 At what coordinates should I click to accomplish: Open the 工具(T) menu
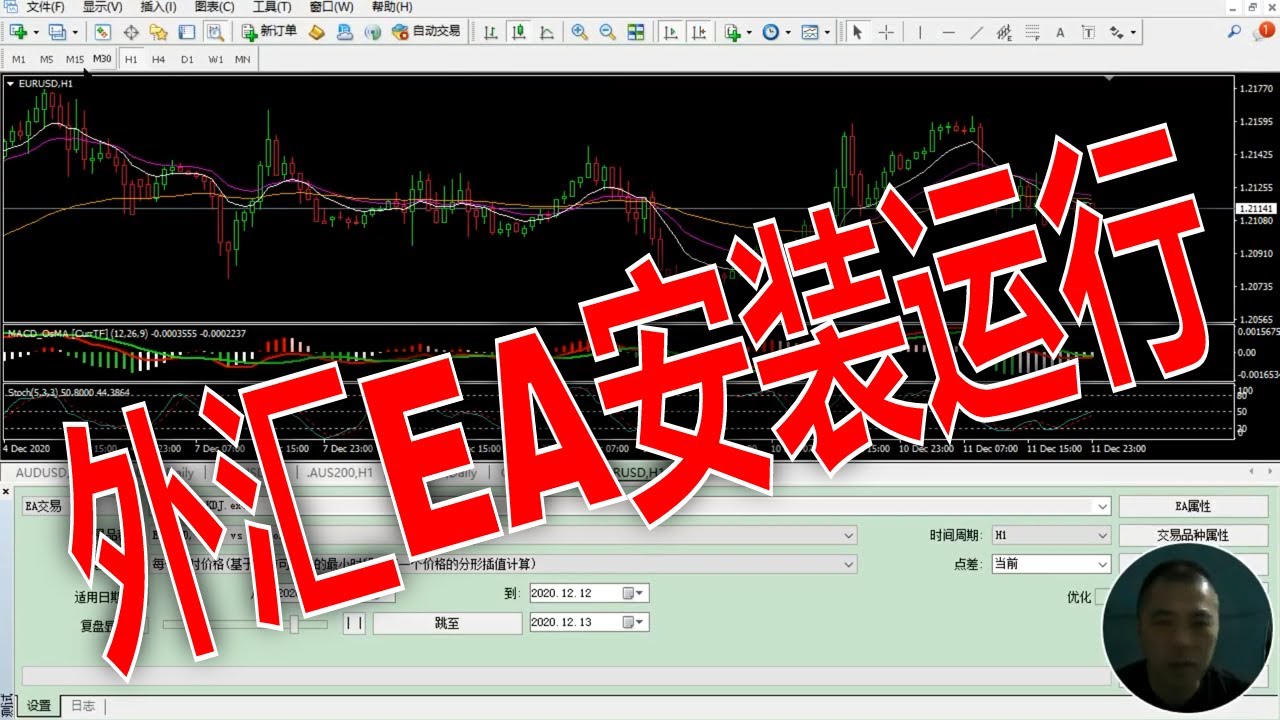pos(272,7)
